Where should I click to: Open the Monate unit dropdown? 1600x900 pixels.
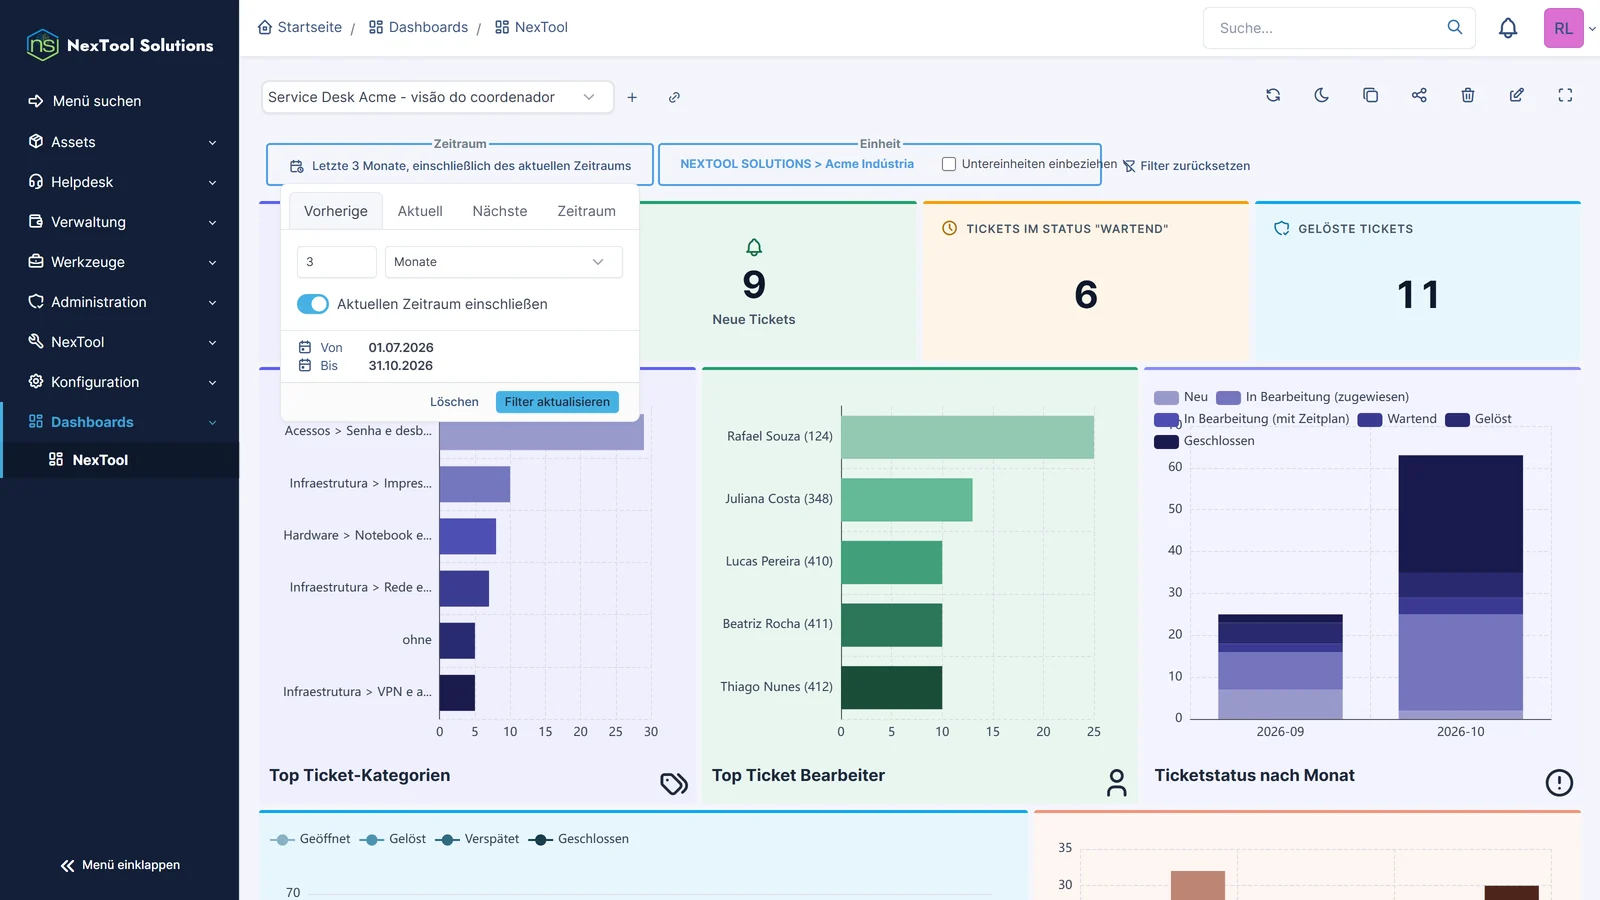tap(503, 262)
